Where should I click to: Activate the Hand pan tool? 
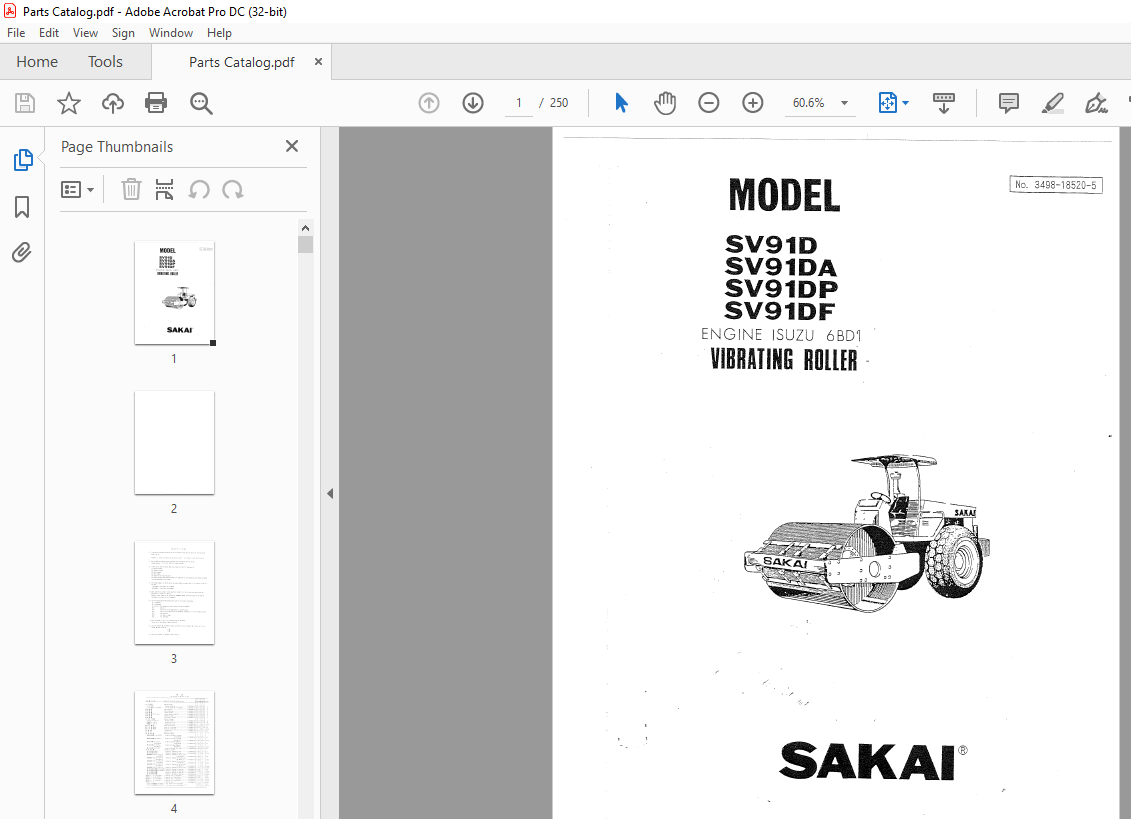(665, 103)
